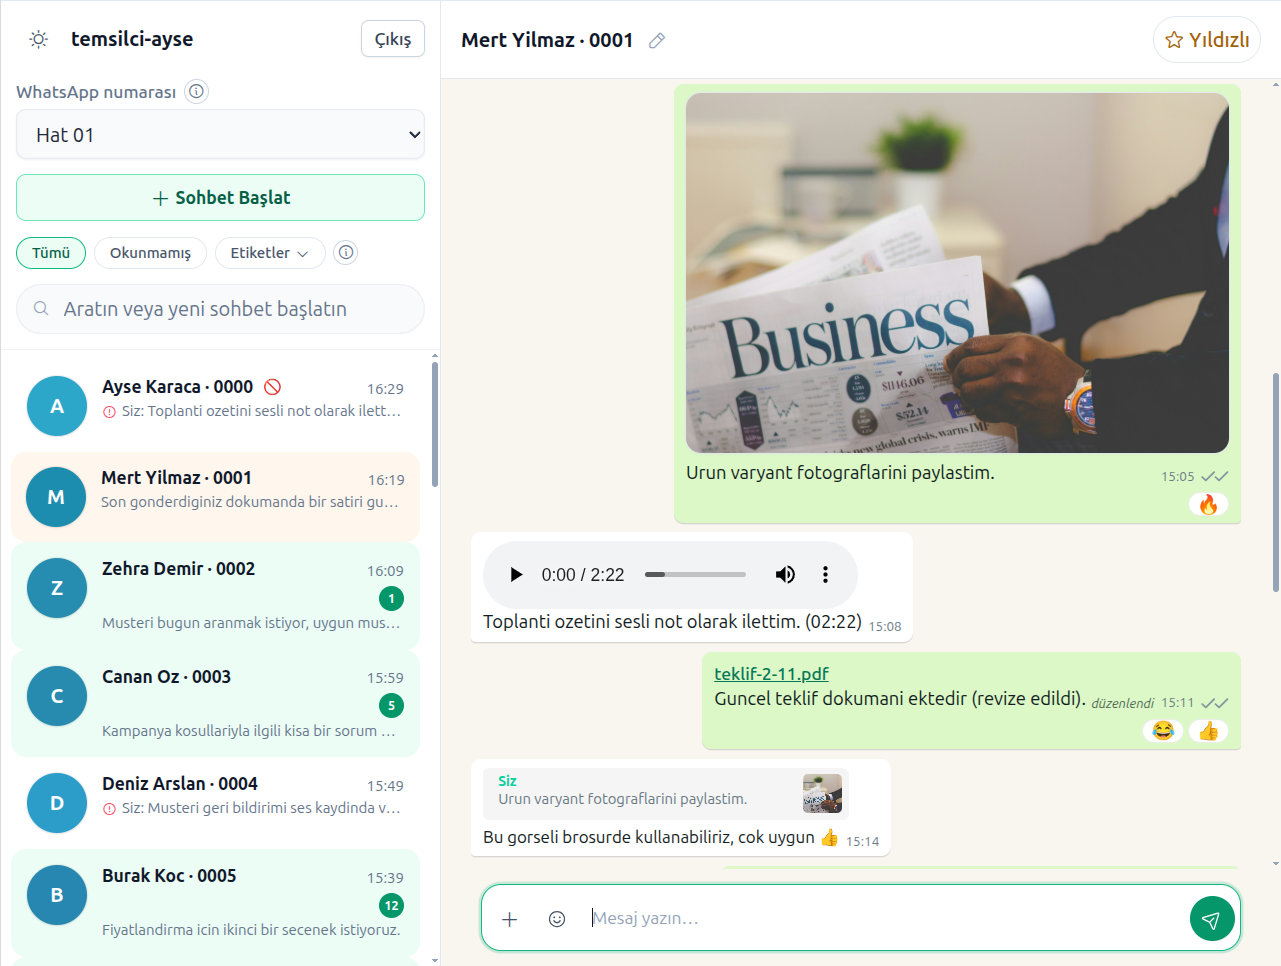
Task: Open Ayse Karaca 0000 conversation
Action: pyautogui.click(x=215, y=404)
